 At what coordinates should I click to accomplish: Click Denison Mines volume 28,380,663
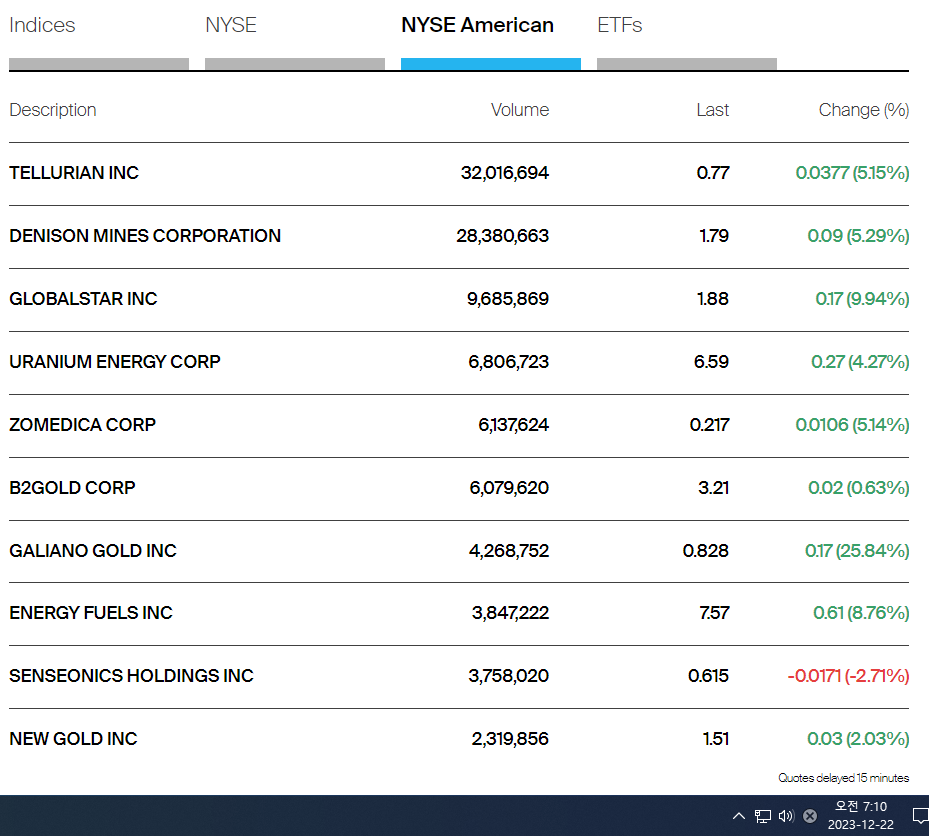pyautogui.click(x=502, y=235)
